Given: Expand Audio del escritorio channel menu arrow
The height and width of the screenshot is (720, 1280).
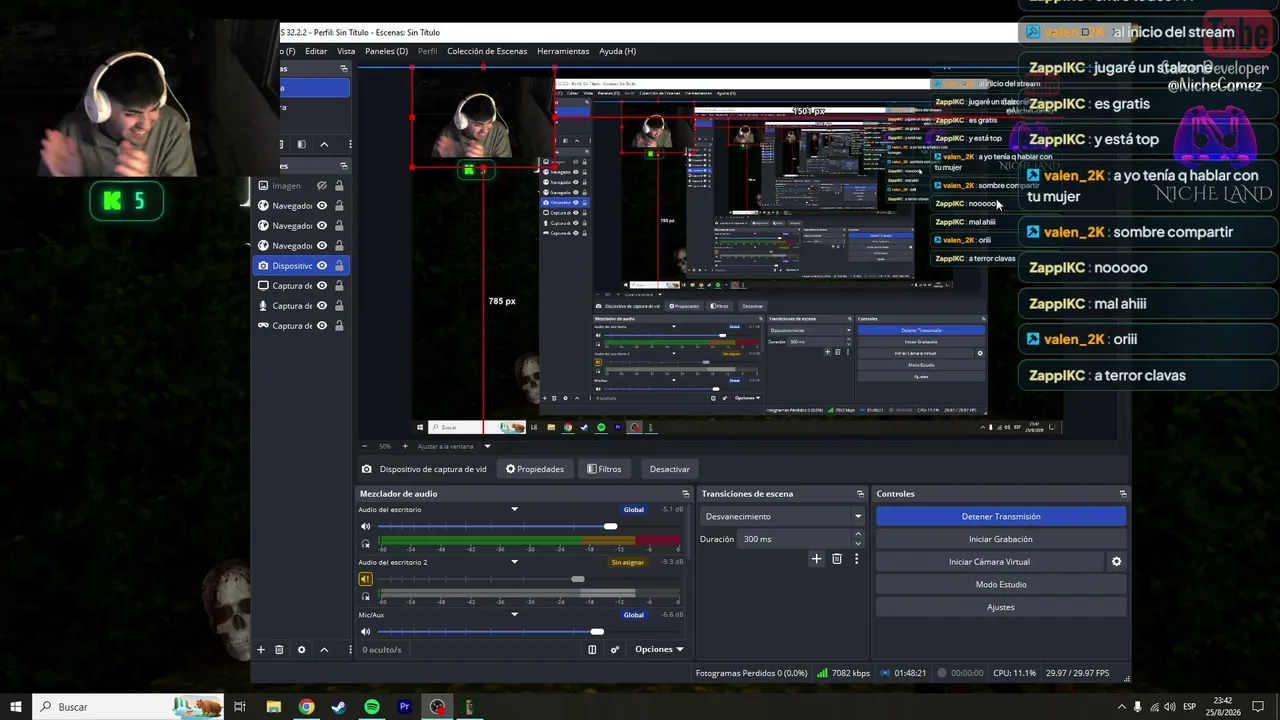Looking at the screenshot, I should 515,510.
